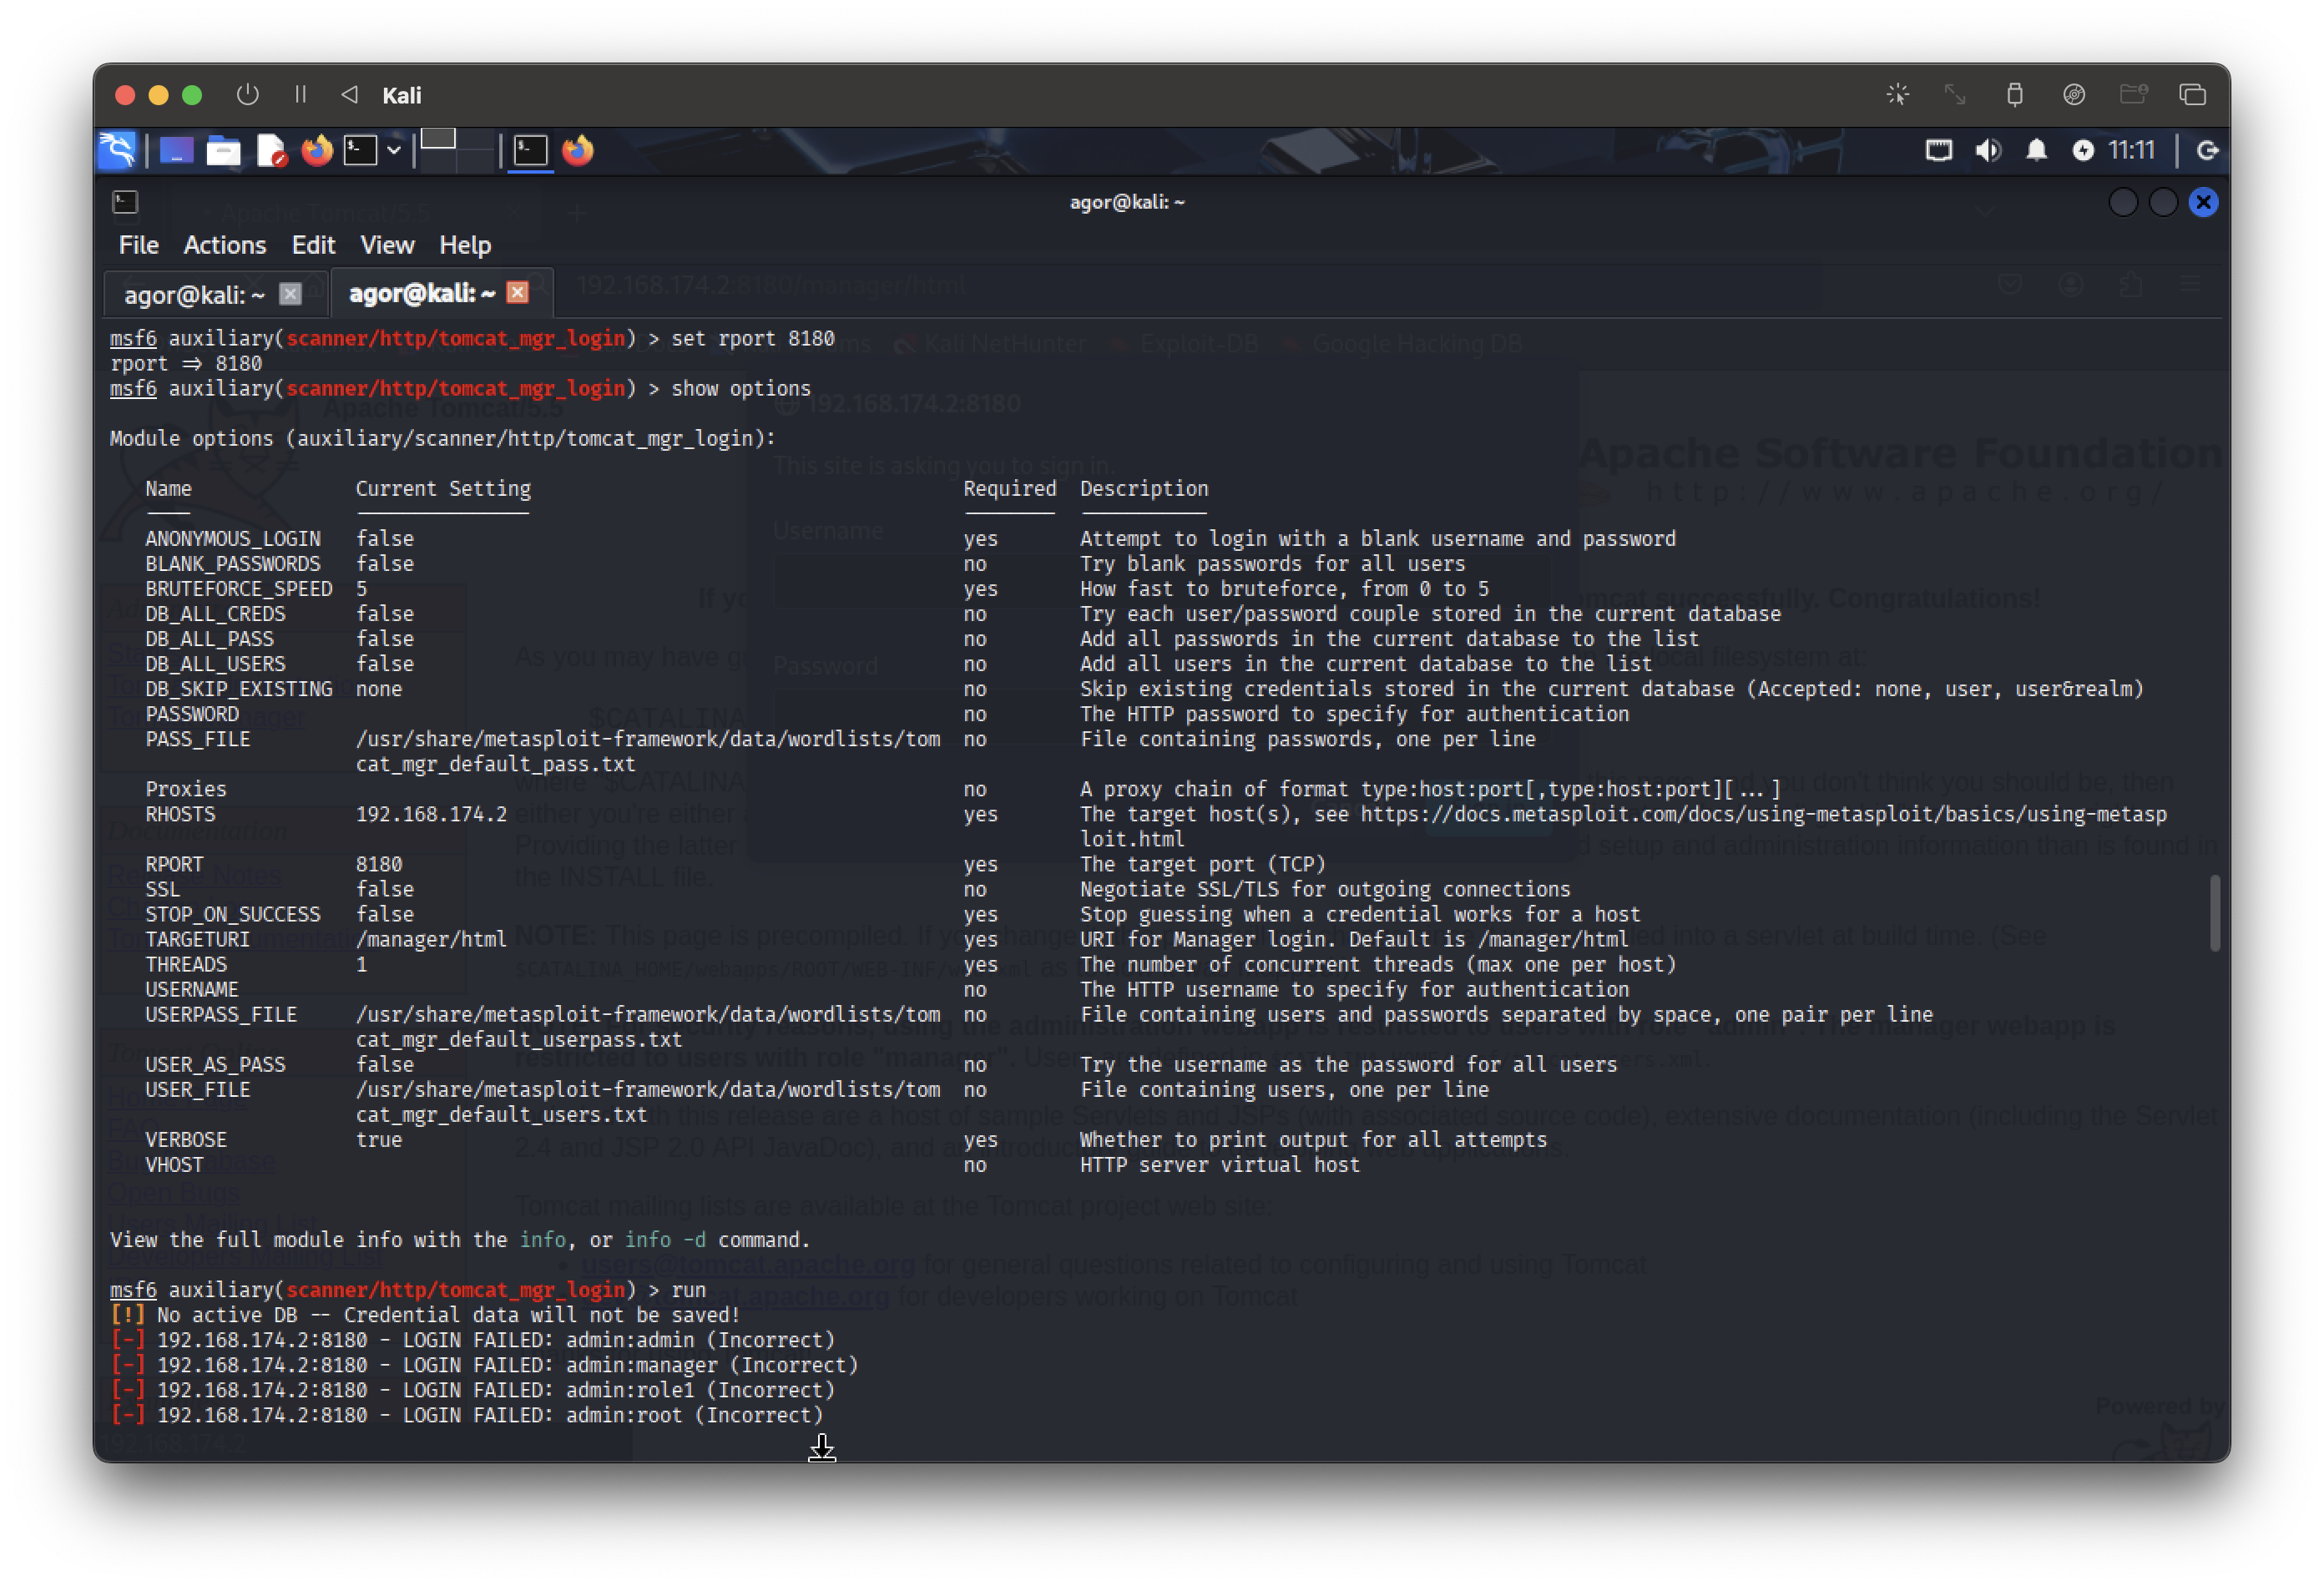The image size is (2324, 1586).
Task: Open the power manager tray icon
Action: click(2082, 150)
